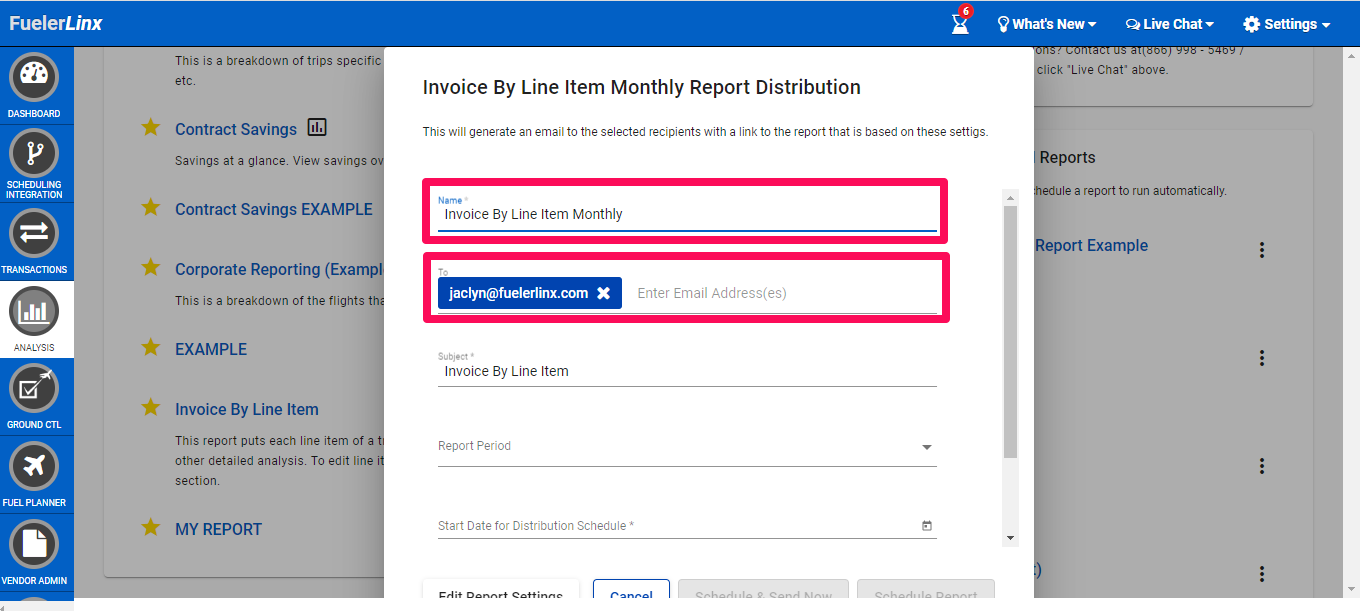Click the dialog vertical scrollbar thumb
The height and width of the screenshot is (611, 1360).
[1010, 332]
